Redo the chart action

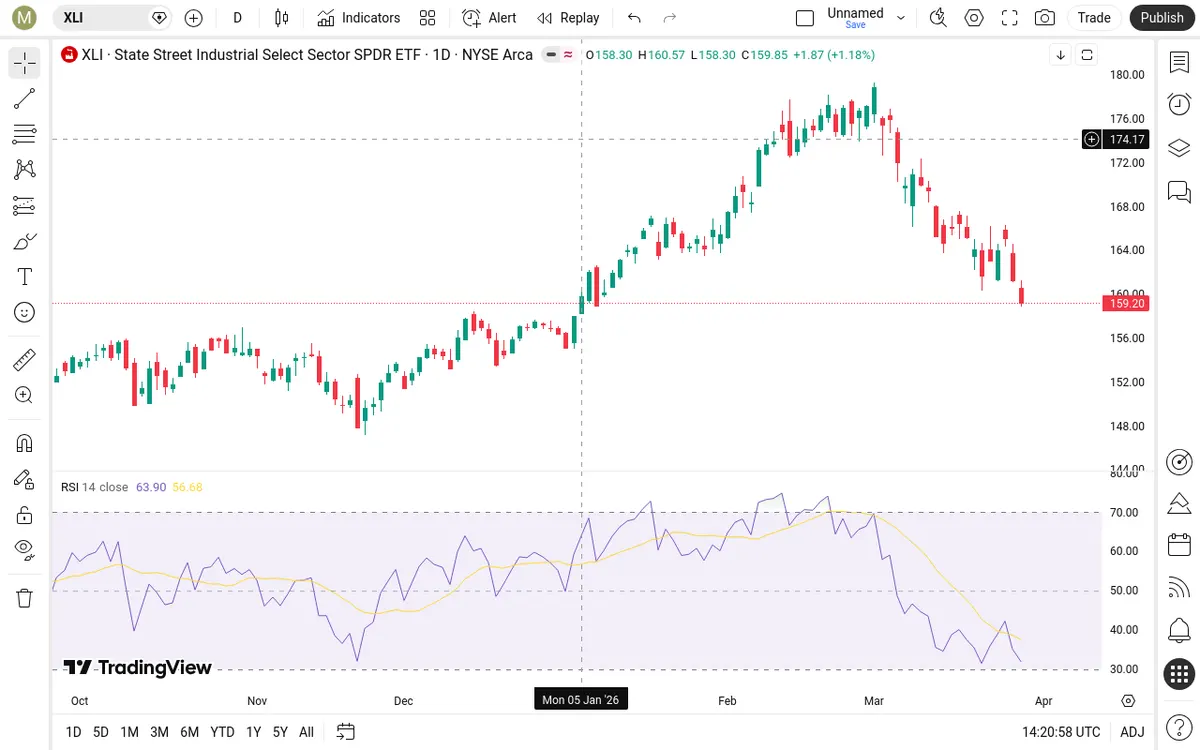[670, 18]
